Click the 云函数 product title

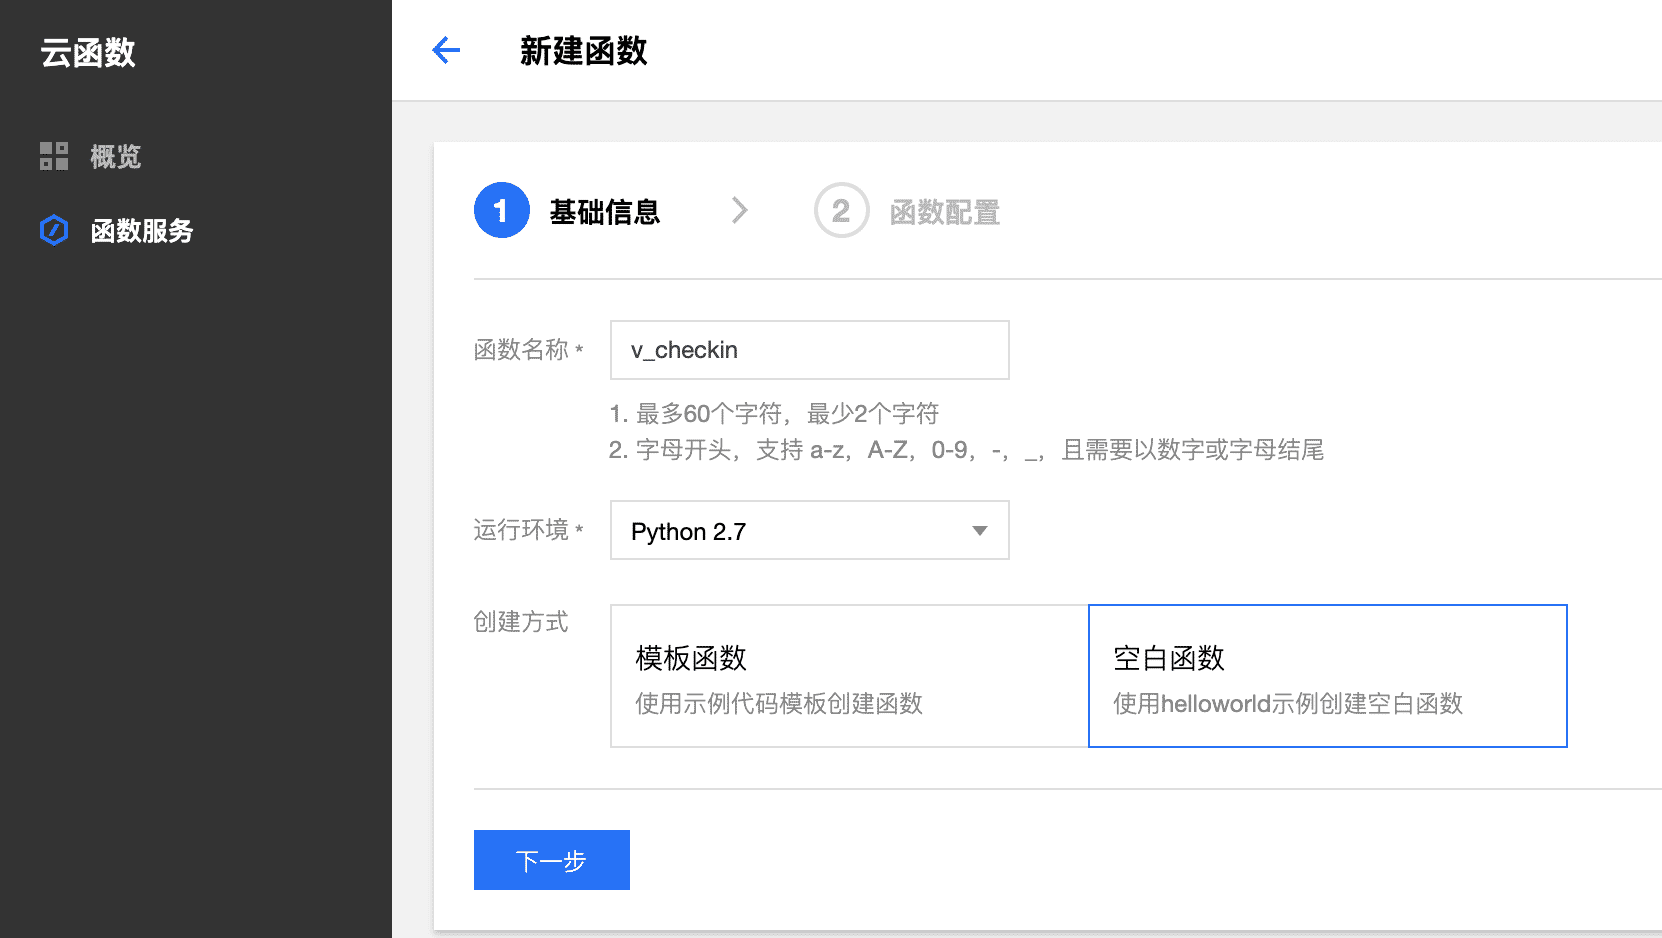(88, 52)
